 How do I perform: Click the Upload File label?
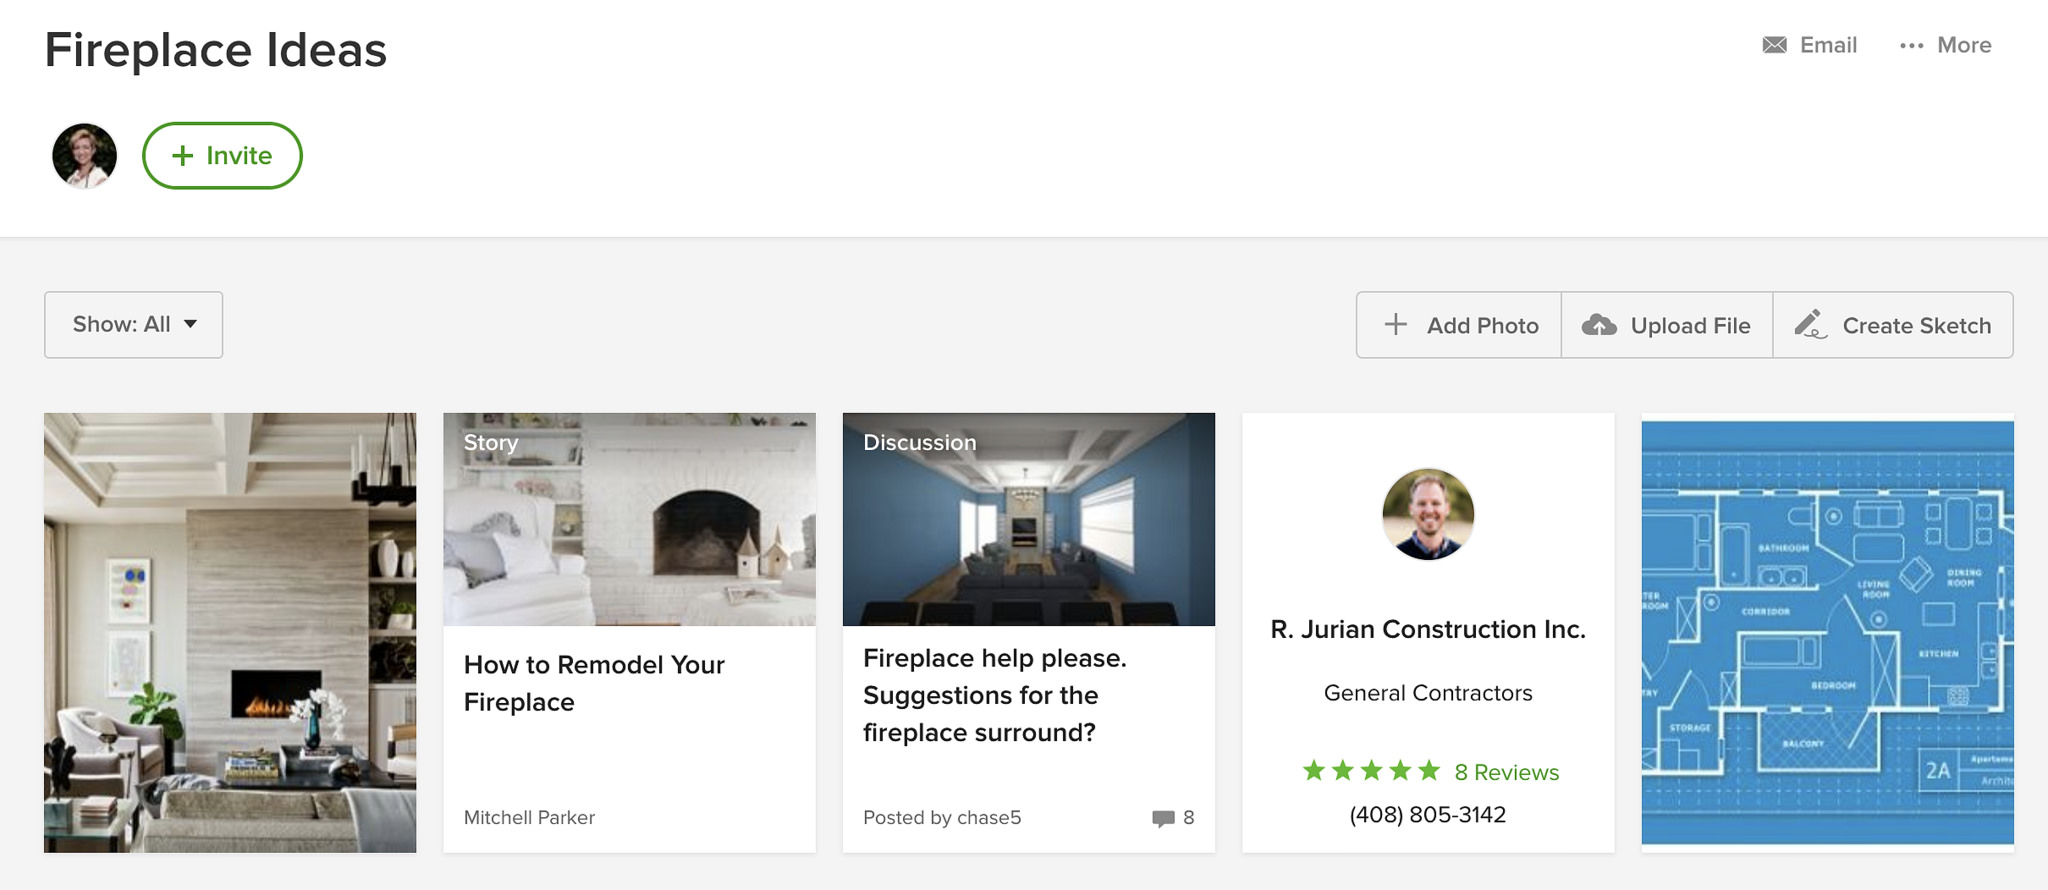[1690, 326]
